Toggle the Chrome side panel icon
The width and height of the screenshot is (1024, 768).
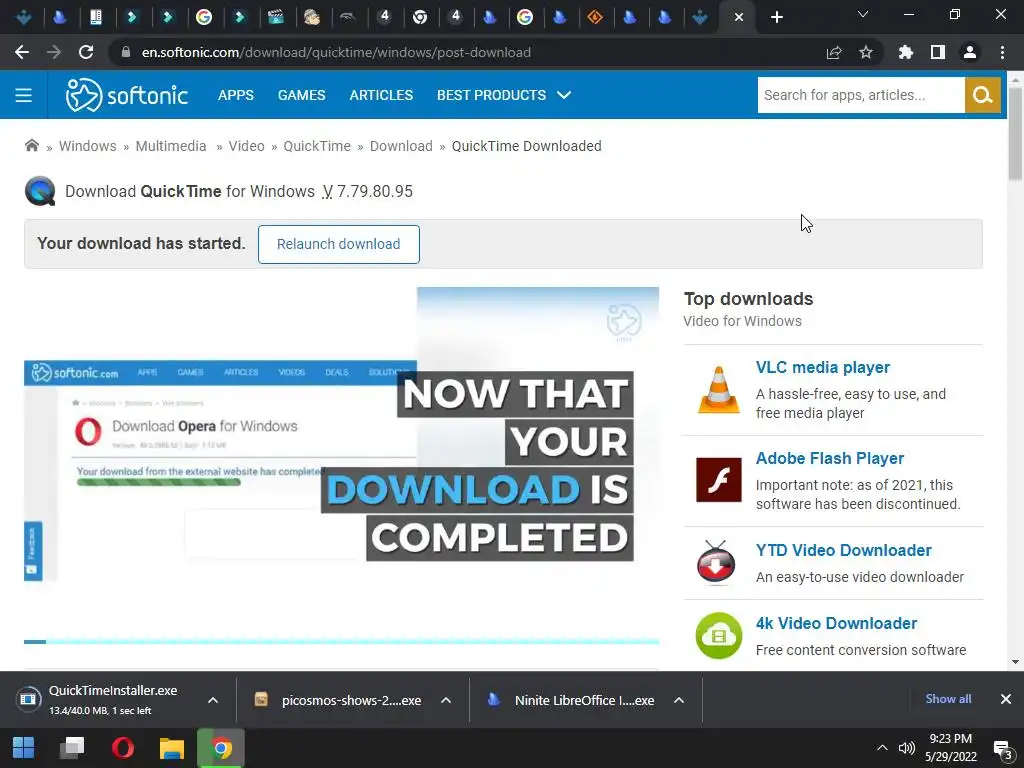[x=938, y=52]
